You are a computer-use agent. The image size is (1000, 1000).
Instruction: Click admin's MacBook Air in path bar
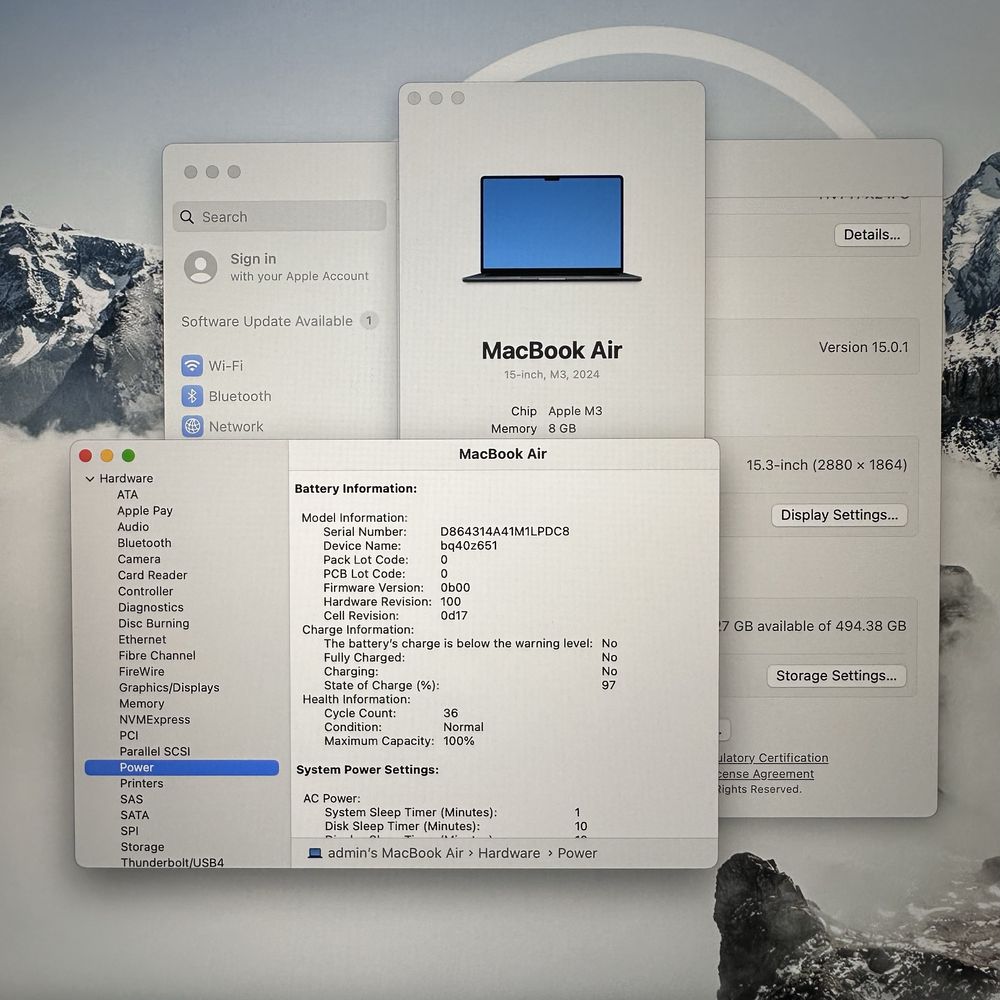(x=395, y=853)
